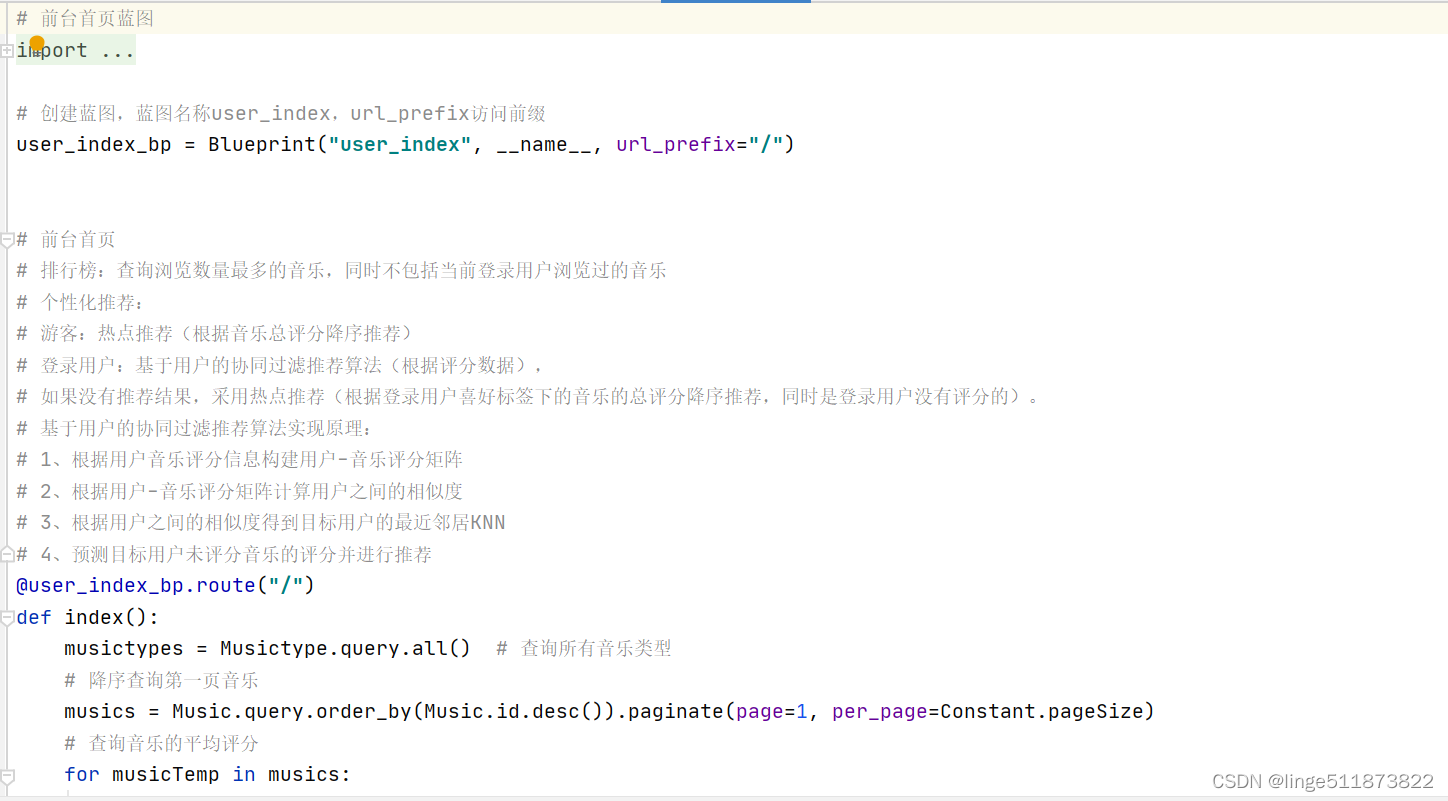Click Musictype.query.all() call
The image size is (1448, 801).
tap(345, 648)
